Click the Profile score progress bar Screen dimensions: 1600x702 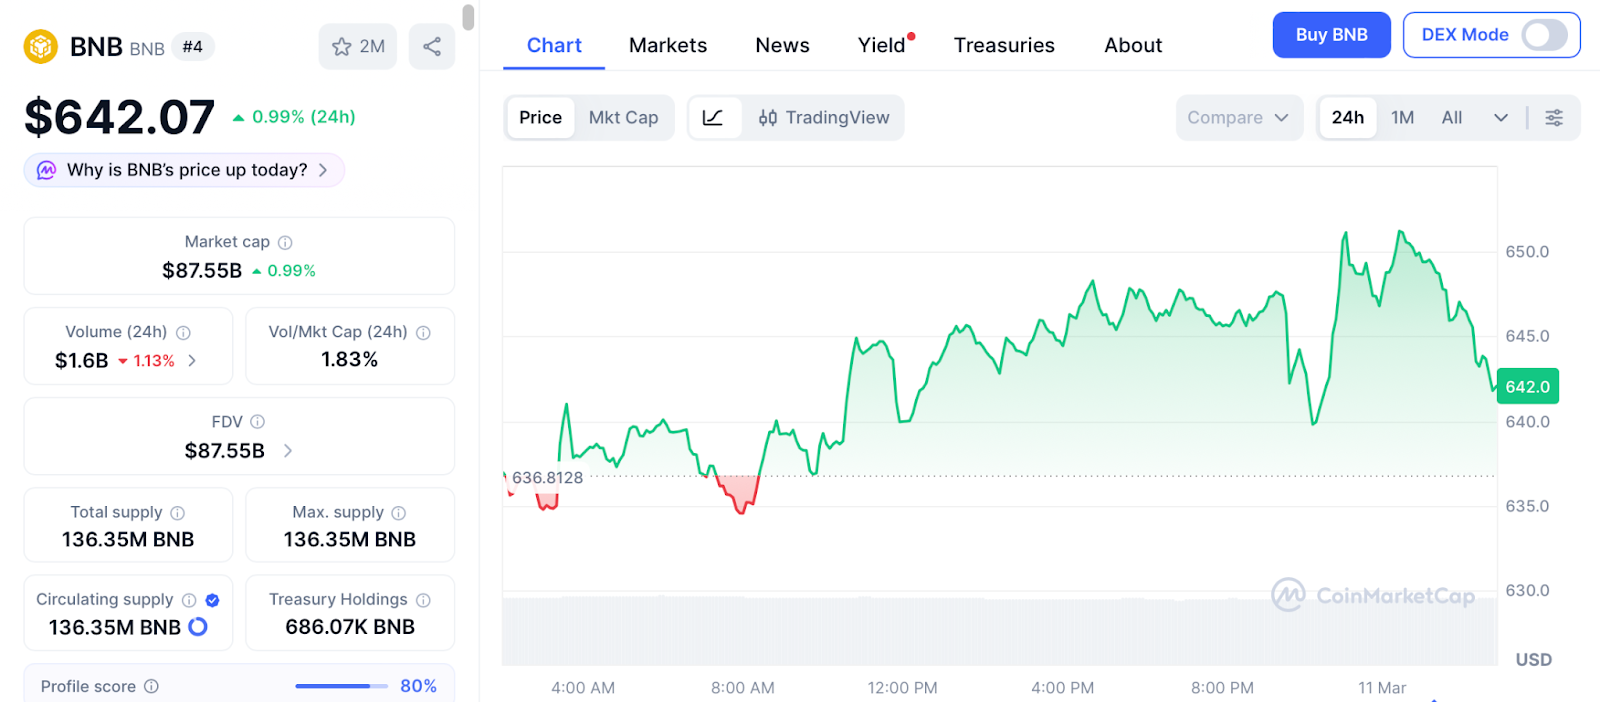click(341, 686)
